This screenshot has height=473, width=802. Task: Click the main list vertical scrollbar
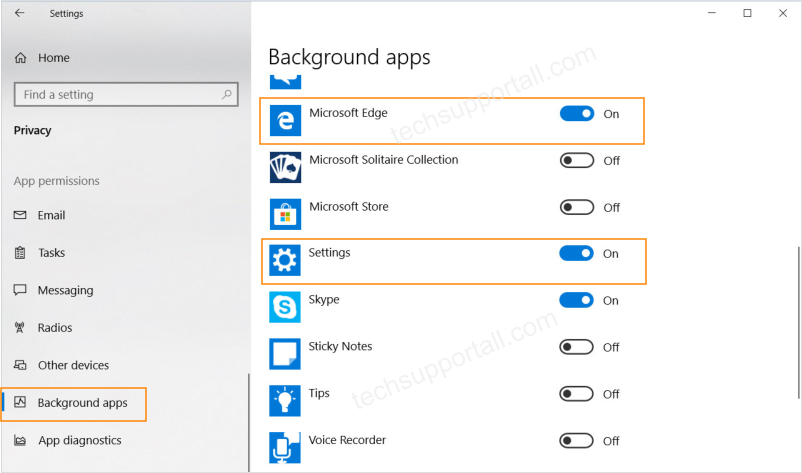798,322
